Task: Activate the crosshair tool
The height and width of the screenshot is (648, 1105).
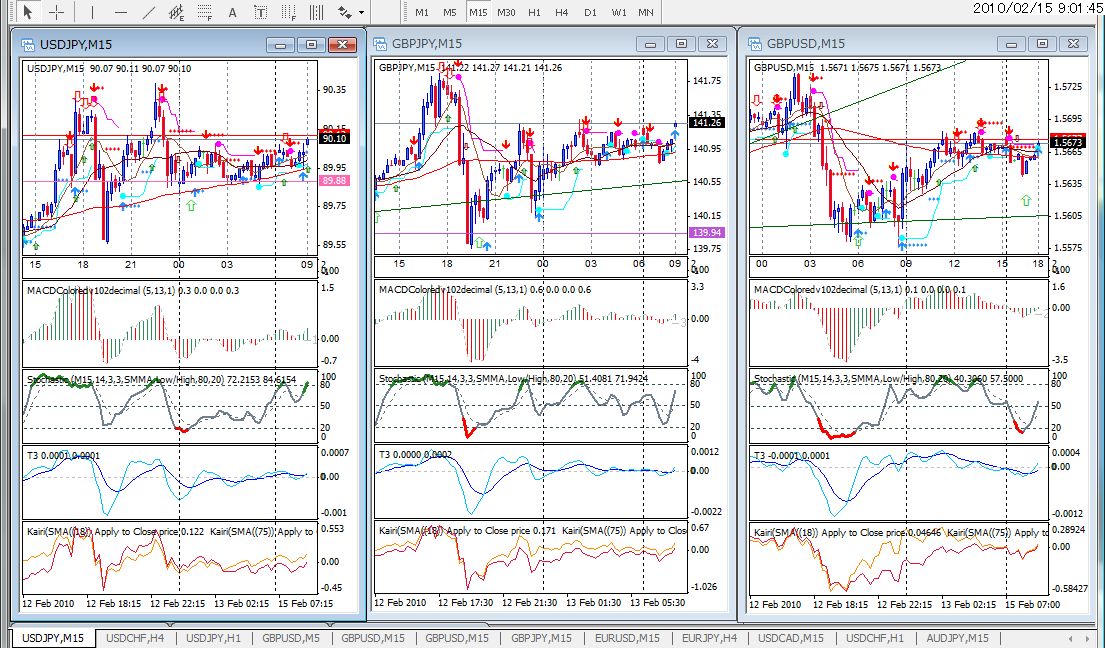Action: (56, 12)
